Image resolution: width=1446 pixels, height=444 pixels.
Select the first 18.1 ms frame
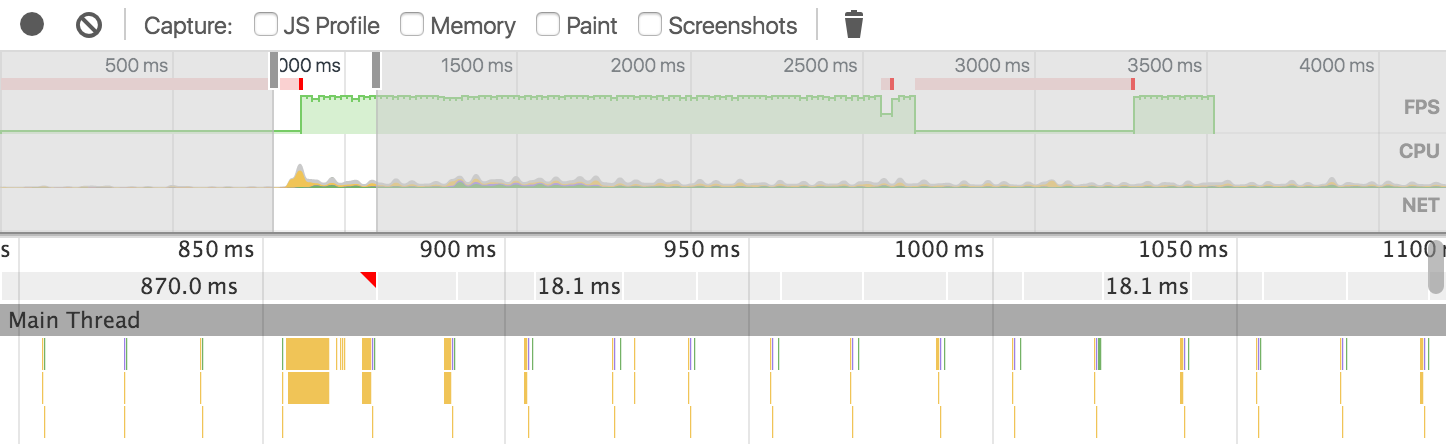(x=578, y=287)
